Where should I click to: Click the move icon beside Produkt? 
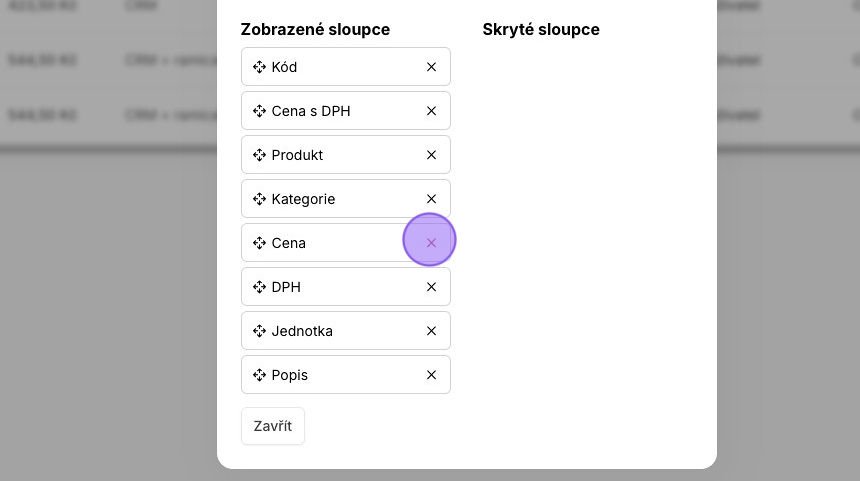(259, 155)
